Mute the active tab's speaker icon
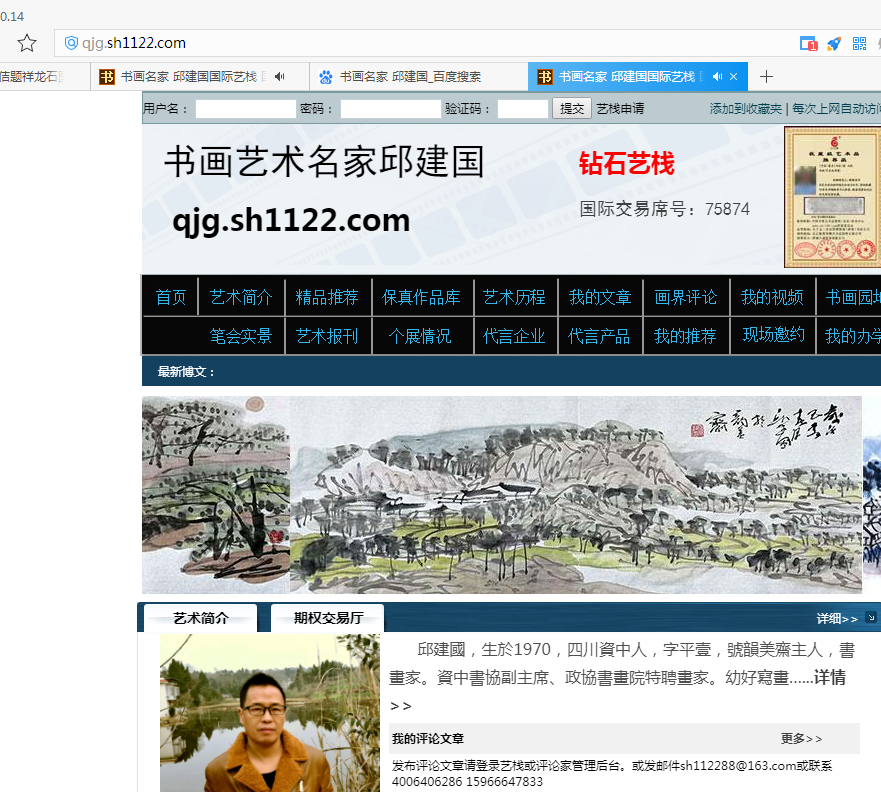The width and height of the screenshot is (881, 792). click(x=717, y=76)
